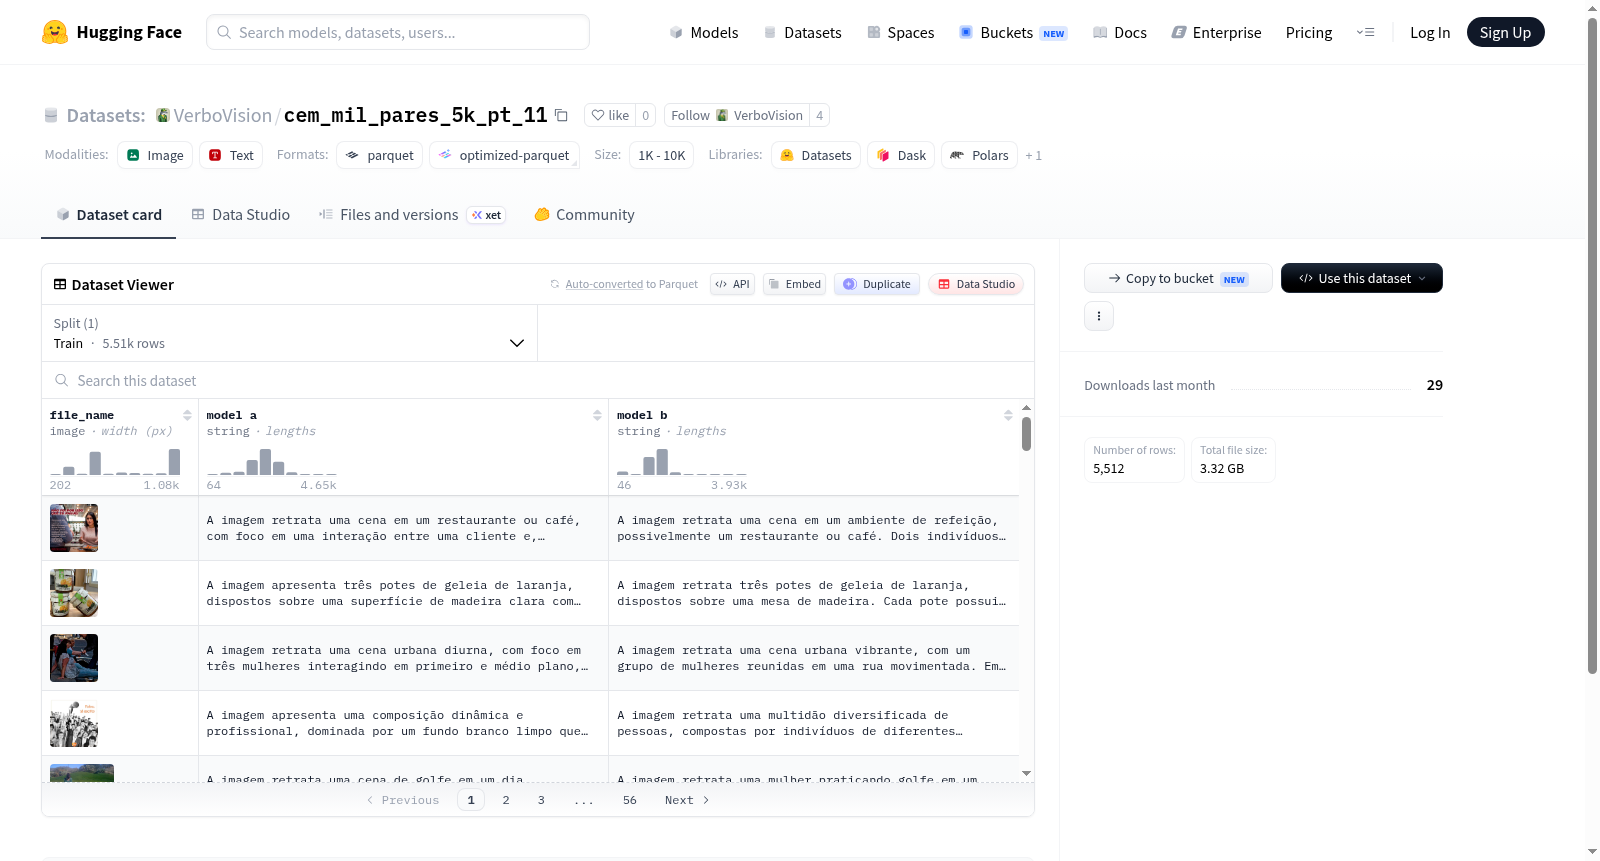Click the Follow VerboVision button

[737, 115]
